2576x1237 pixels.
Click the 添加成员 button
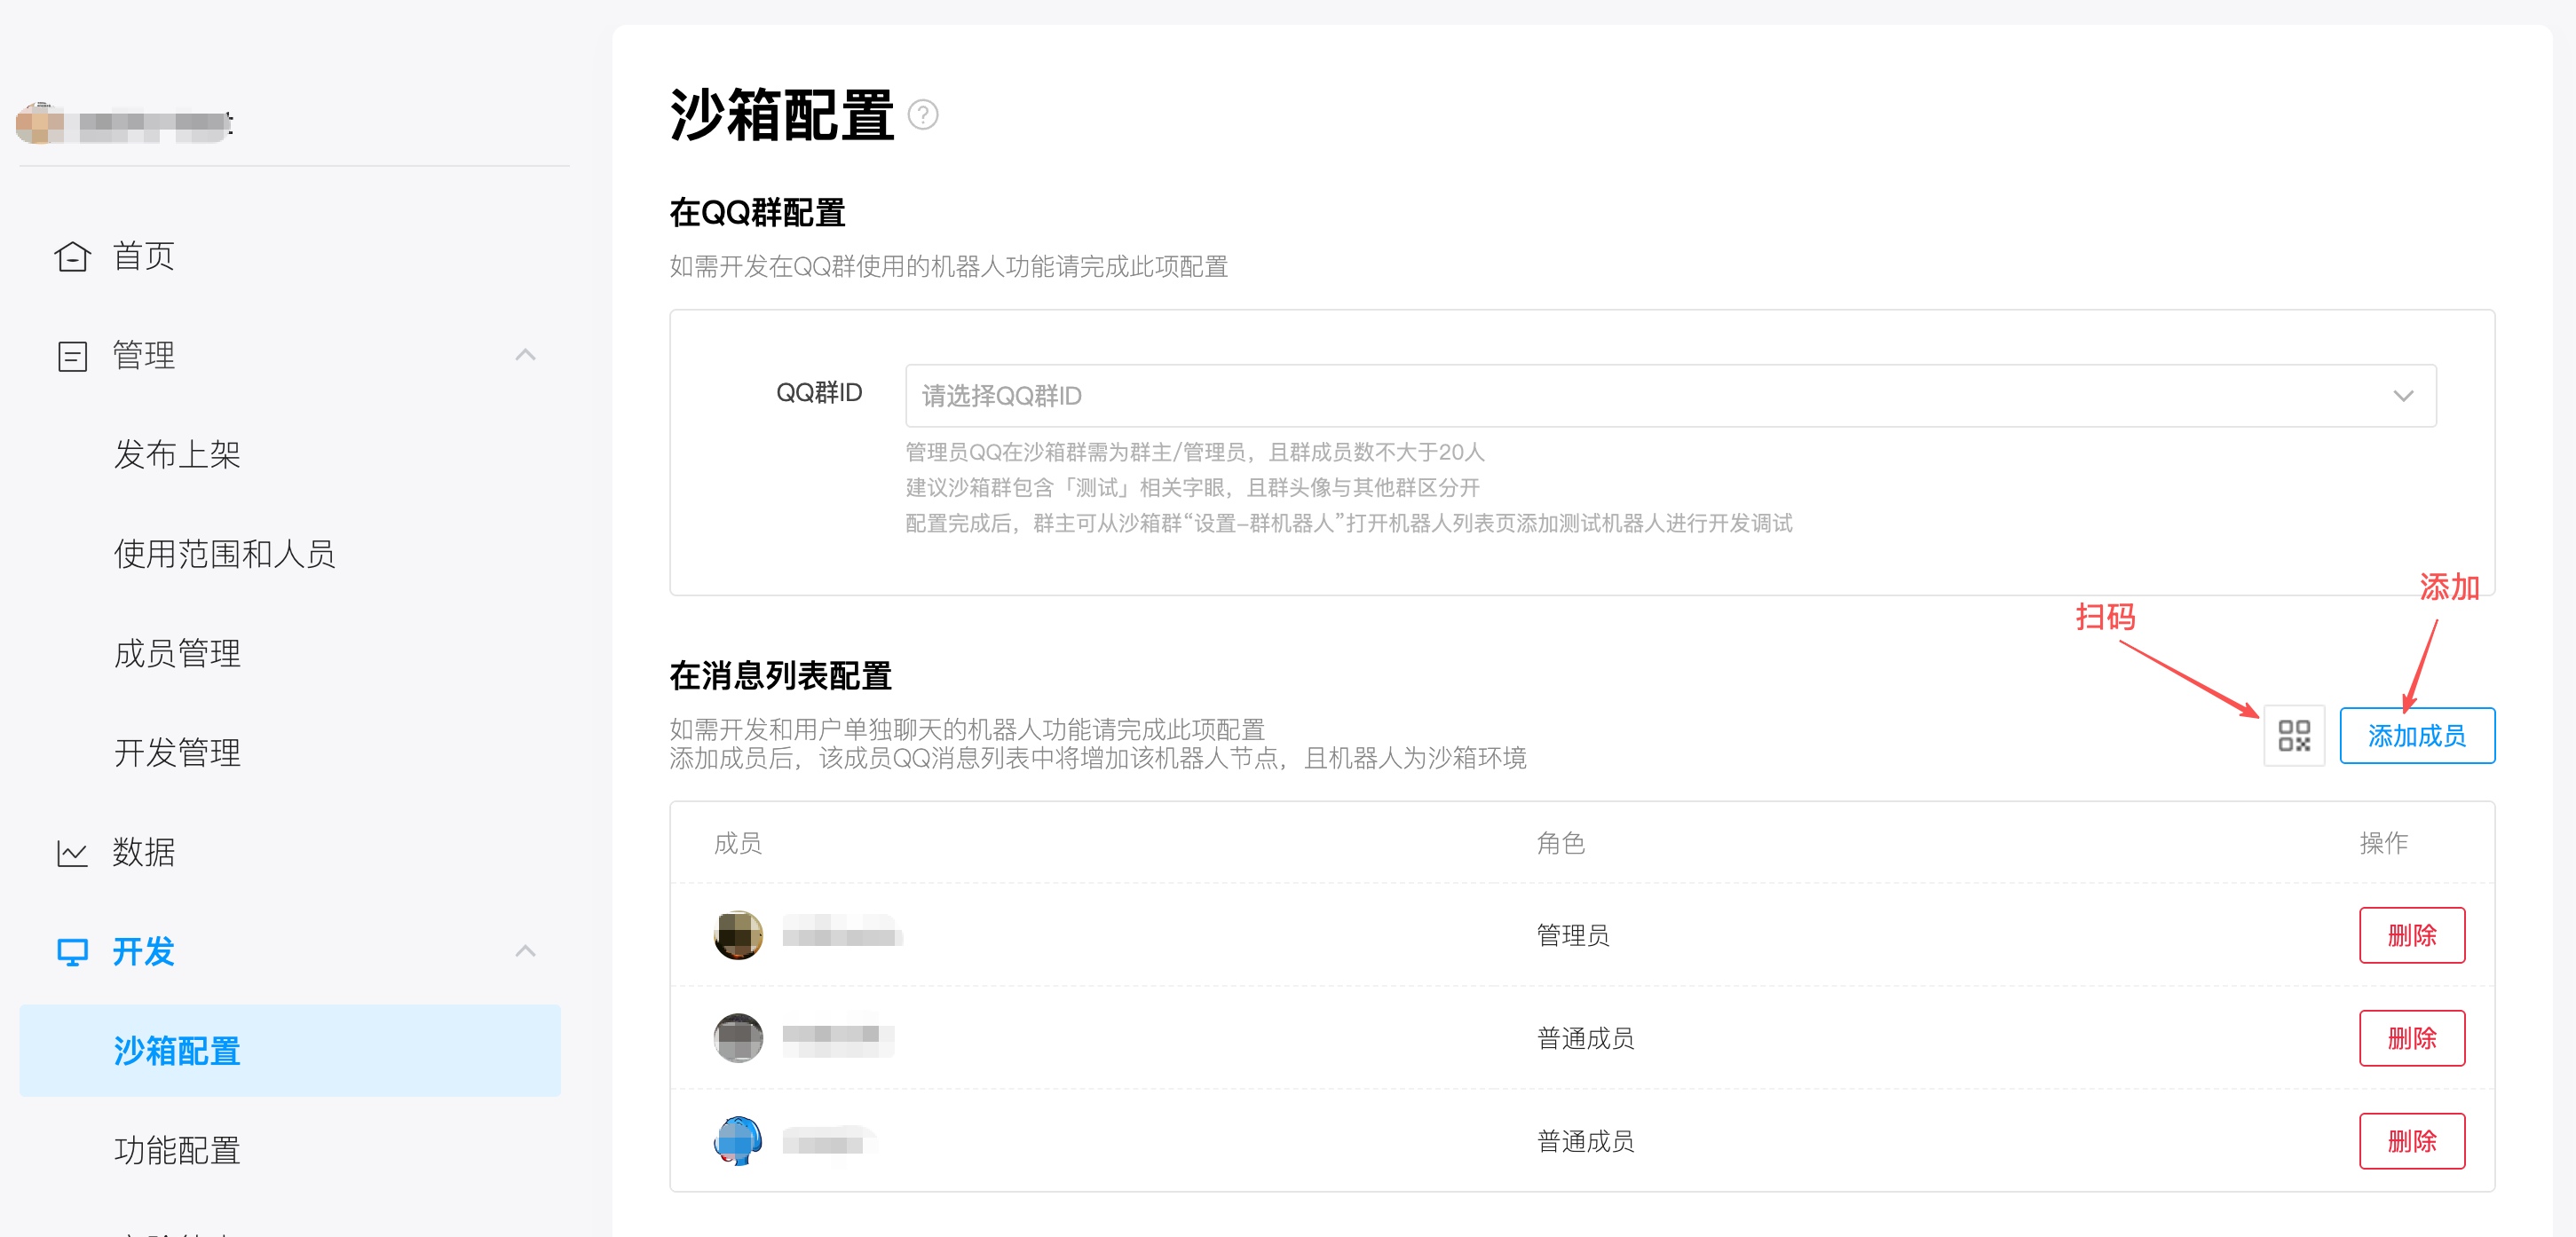pos(2417,735)
